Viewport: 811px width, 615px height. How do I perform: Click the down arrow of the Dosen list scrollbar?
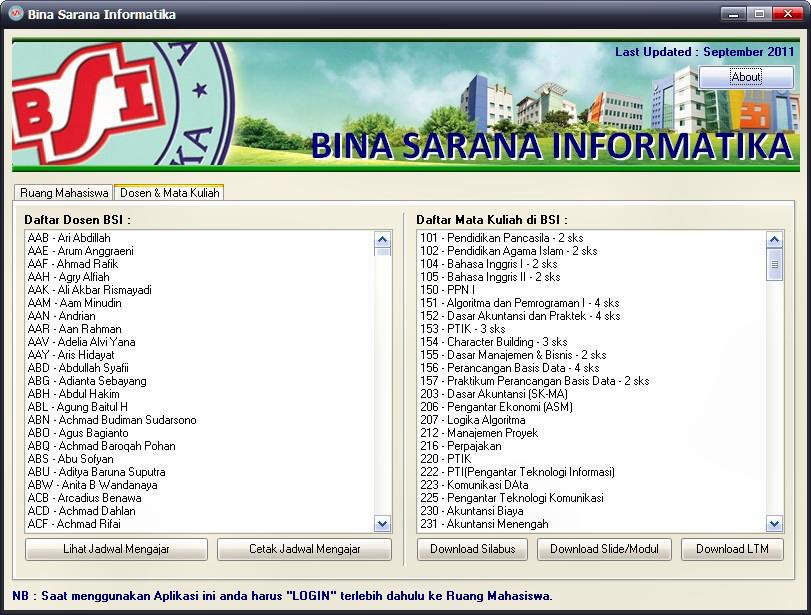point(382,524)
